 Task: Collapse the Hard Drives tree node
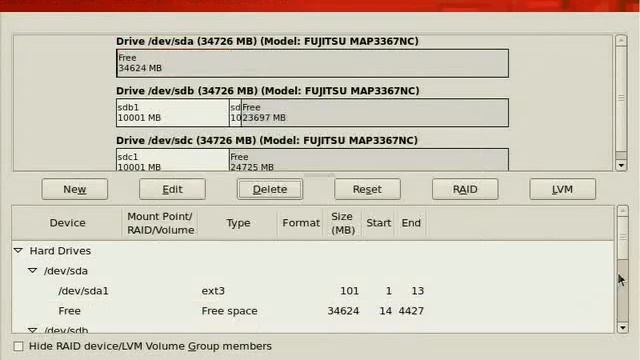18,250
